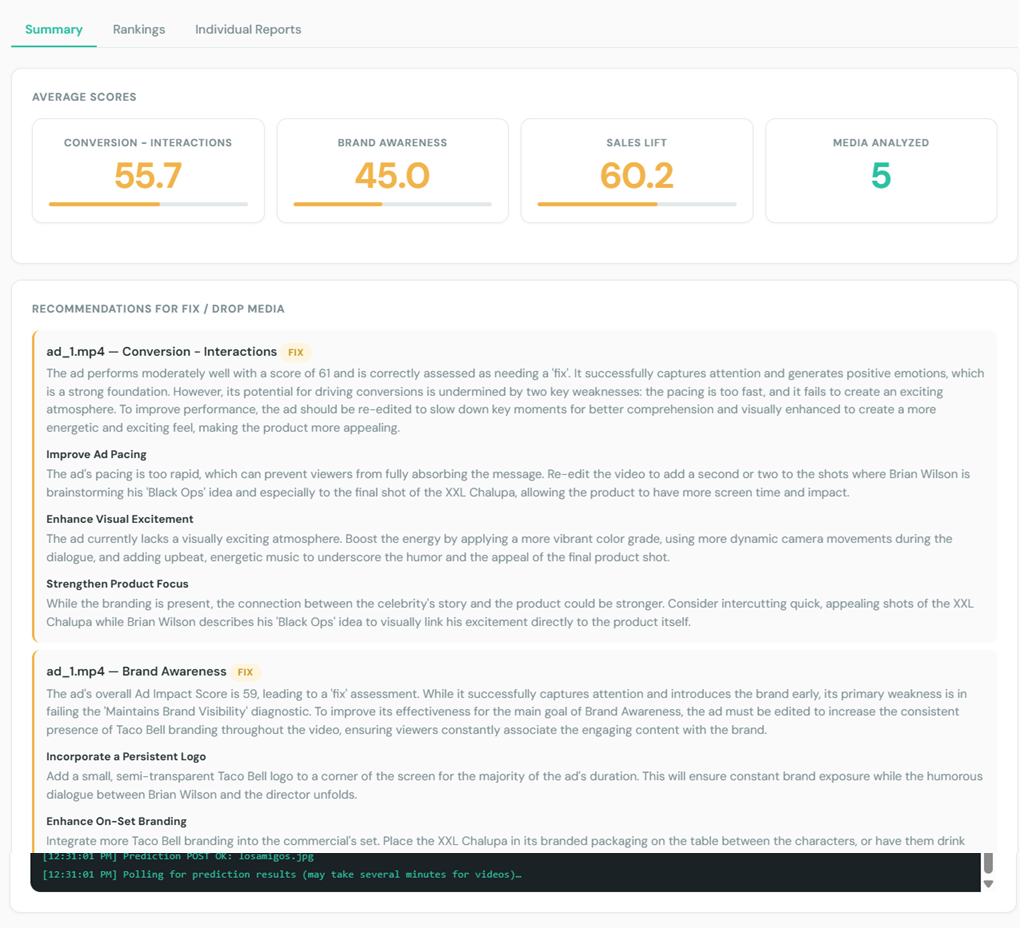Click the media analyzed count 5
1020x928 pixels.
pos(881,176)
